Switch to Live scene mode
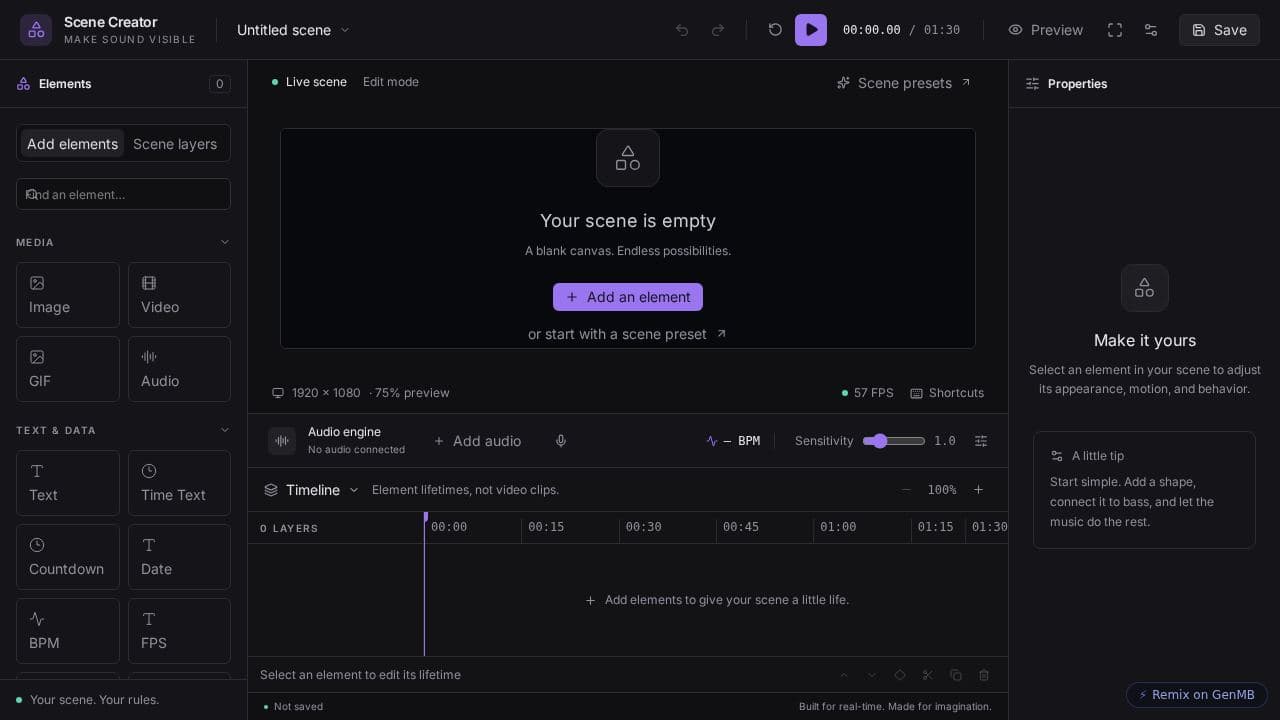This screenshot has height=720, width=1280. point(310,82)
